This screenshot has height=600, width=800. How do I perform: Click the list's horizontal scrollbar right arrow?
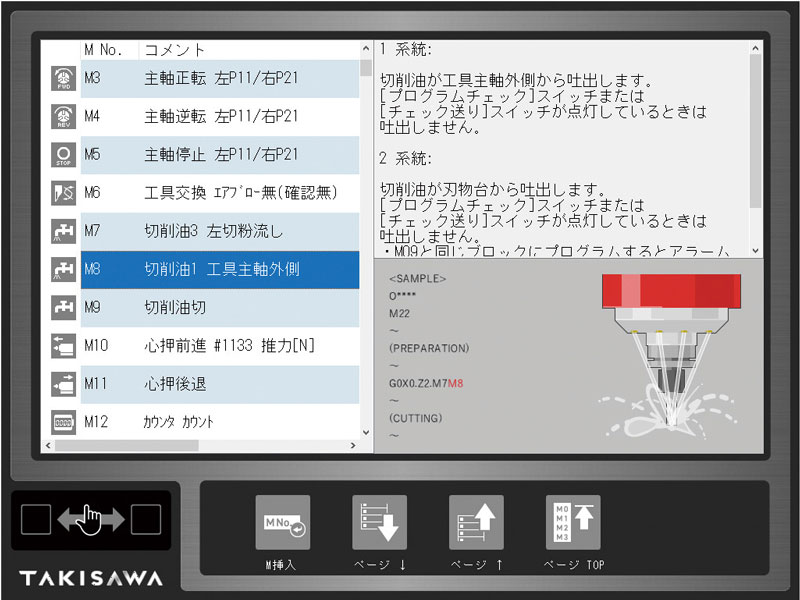(353, 445)
